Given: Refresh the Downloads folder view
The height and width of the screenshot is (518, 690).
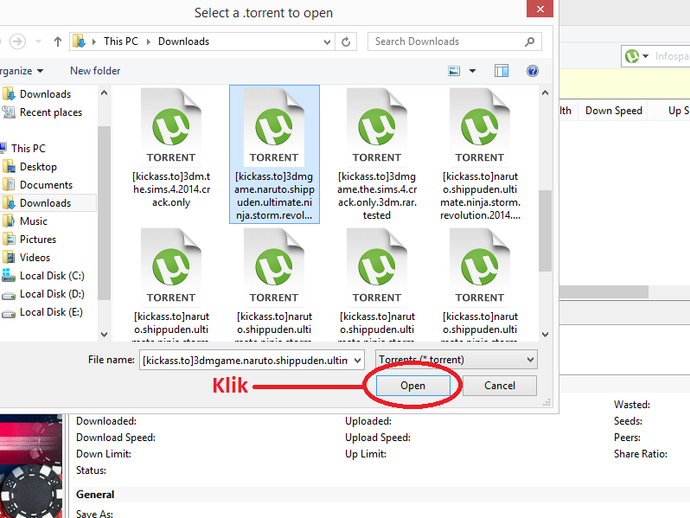Looking at the screenshot, I should [346, 42].
